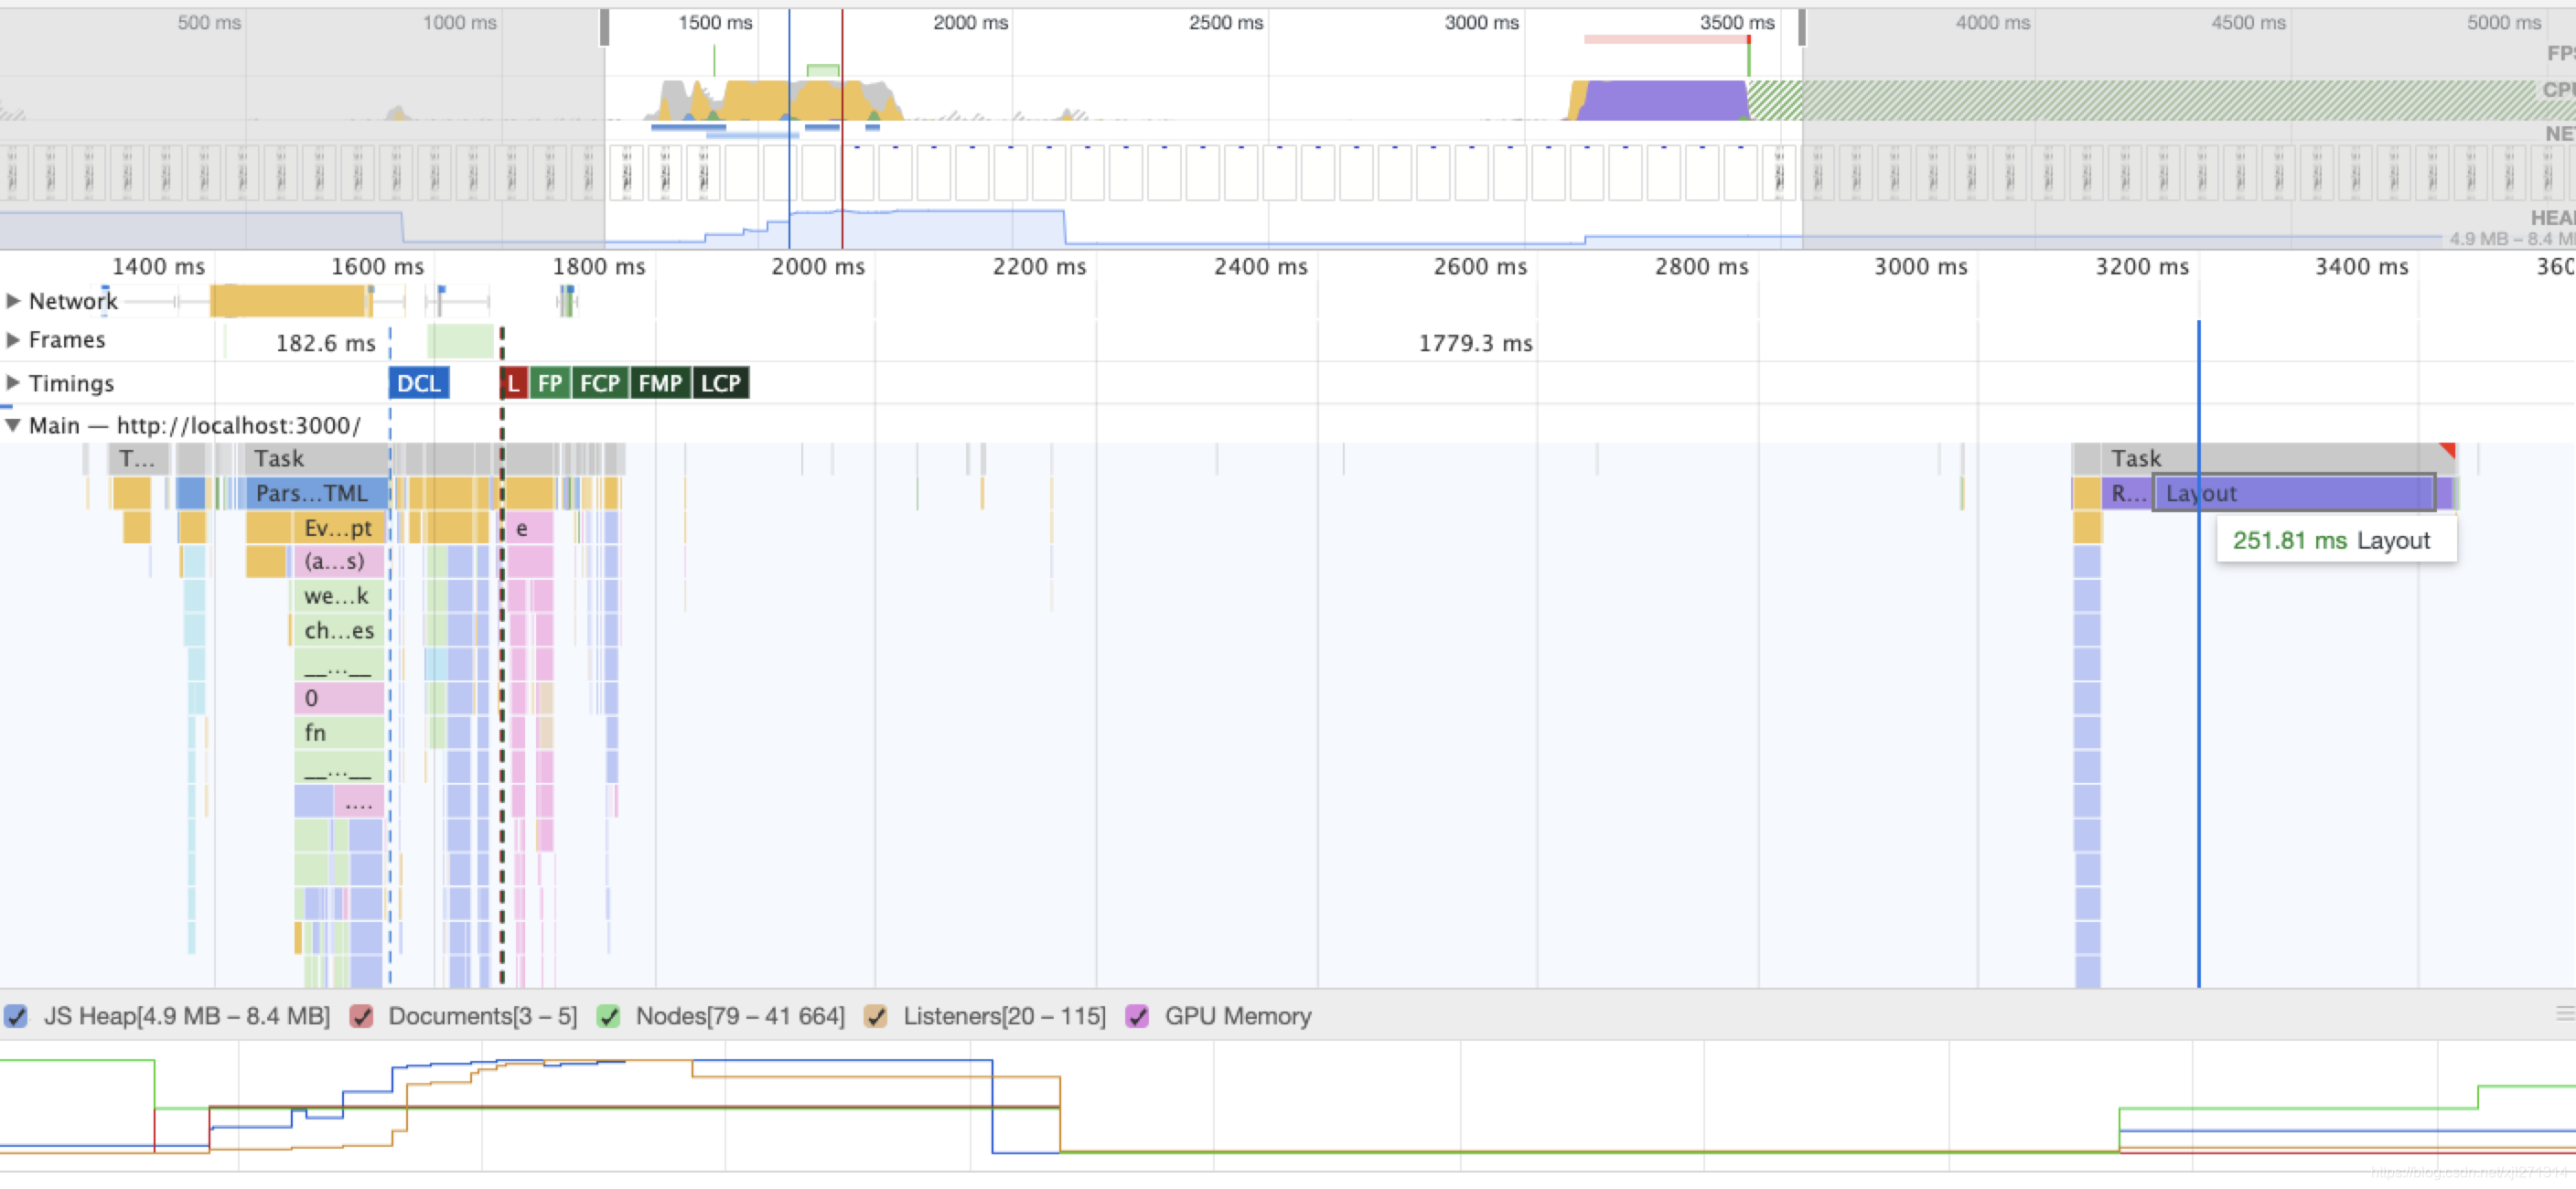
Task: Uncheck the Nodes counter checkbox
Action: (x=608, y=1016)
